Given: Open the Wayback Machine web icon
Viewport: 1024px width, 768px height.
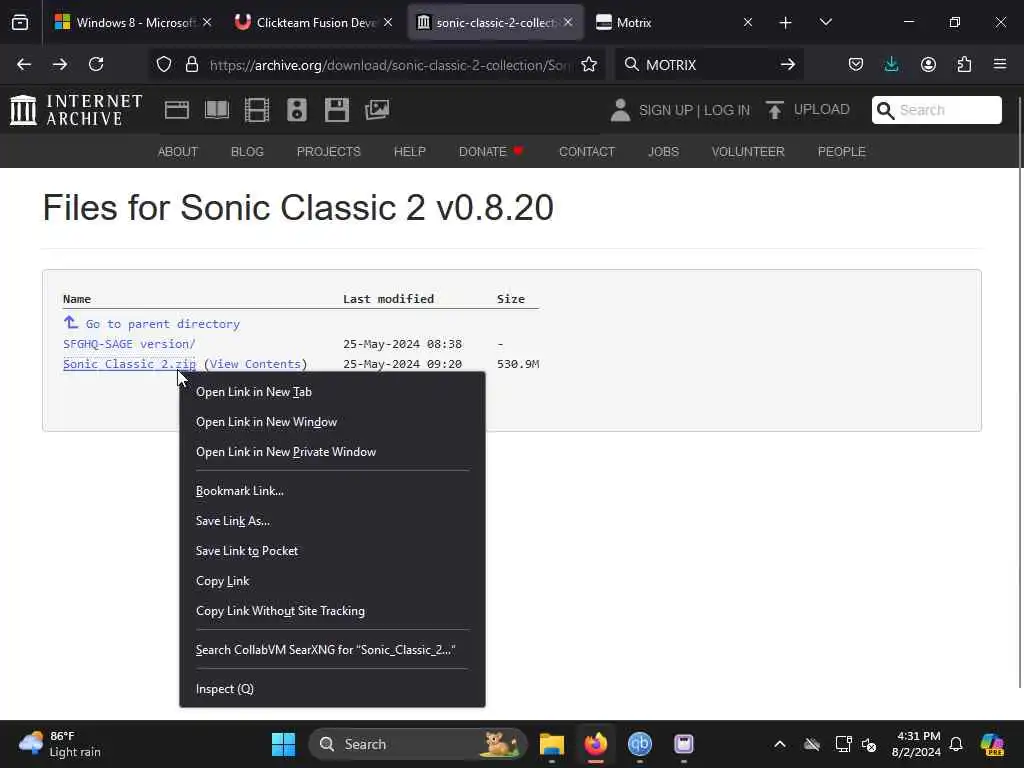Looking at the screenshot, I should pyautogui.click(x=176, y=110).
